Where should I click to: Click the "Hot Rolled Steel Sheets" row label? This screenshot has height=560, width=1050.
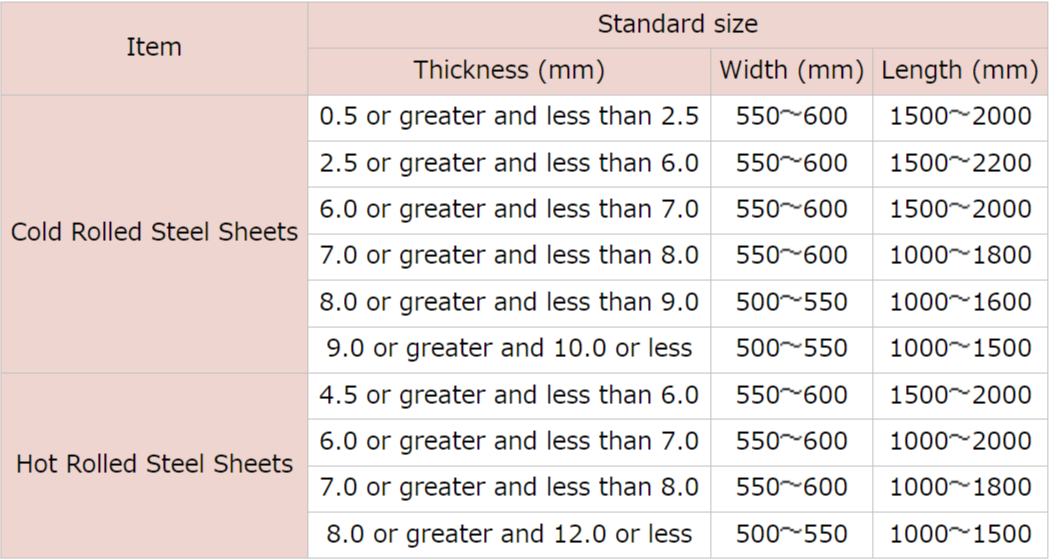point(154,464)
